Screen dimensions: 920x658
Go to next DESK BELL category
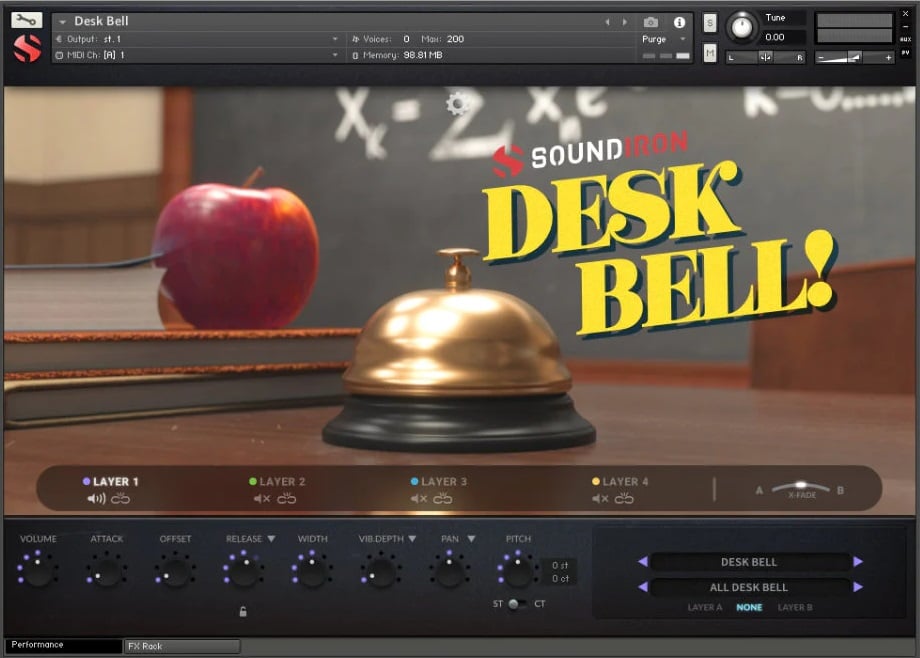[x=858, y=562]
